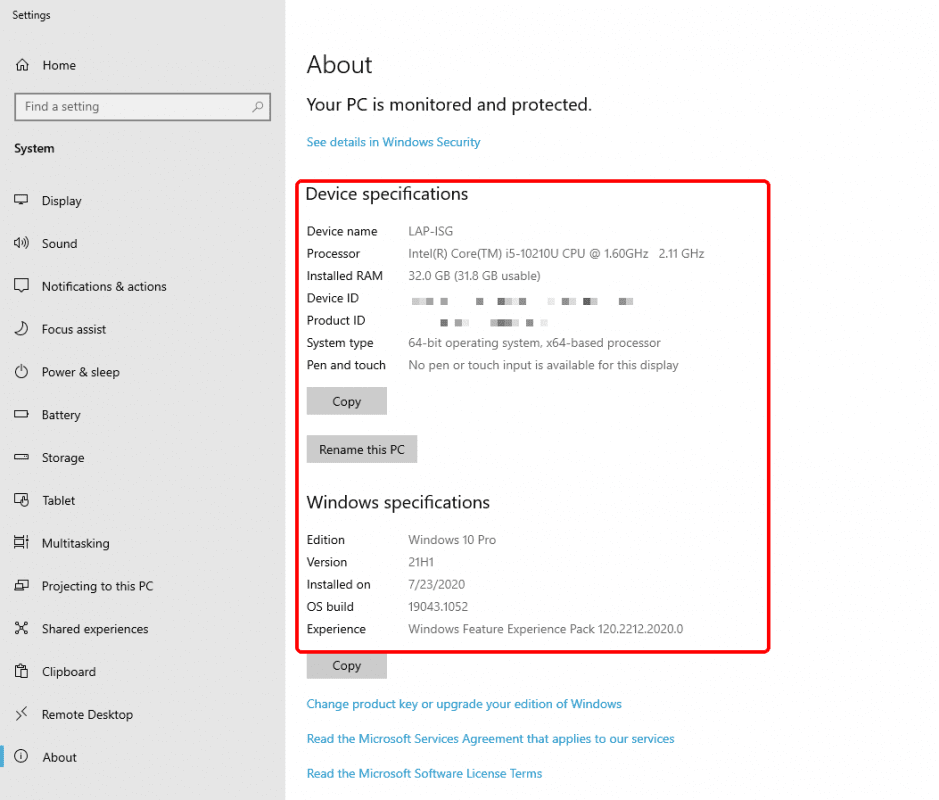This screenshot has width=939, height=800.
Task: Open Power & sleep icon
Action: coord(21,372)
